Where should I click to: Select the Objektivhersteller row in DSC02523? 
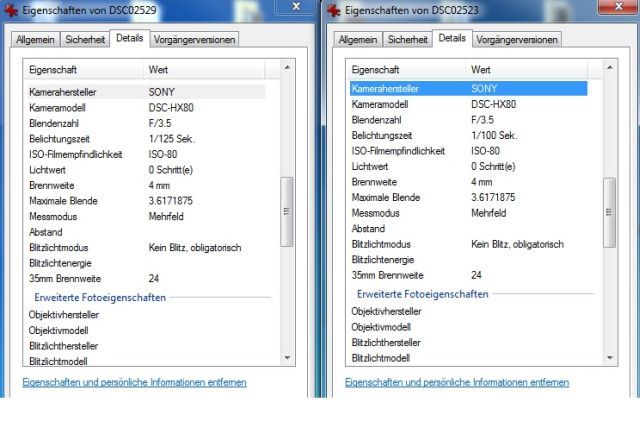(469, 311)
